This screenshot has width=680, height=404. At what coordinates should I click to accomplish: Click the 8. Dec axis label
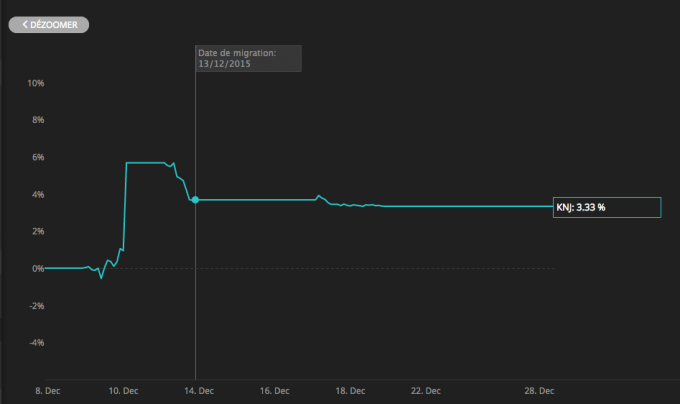48,391
